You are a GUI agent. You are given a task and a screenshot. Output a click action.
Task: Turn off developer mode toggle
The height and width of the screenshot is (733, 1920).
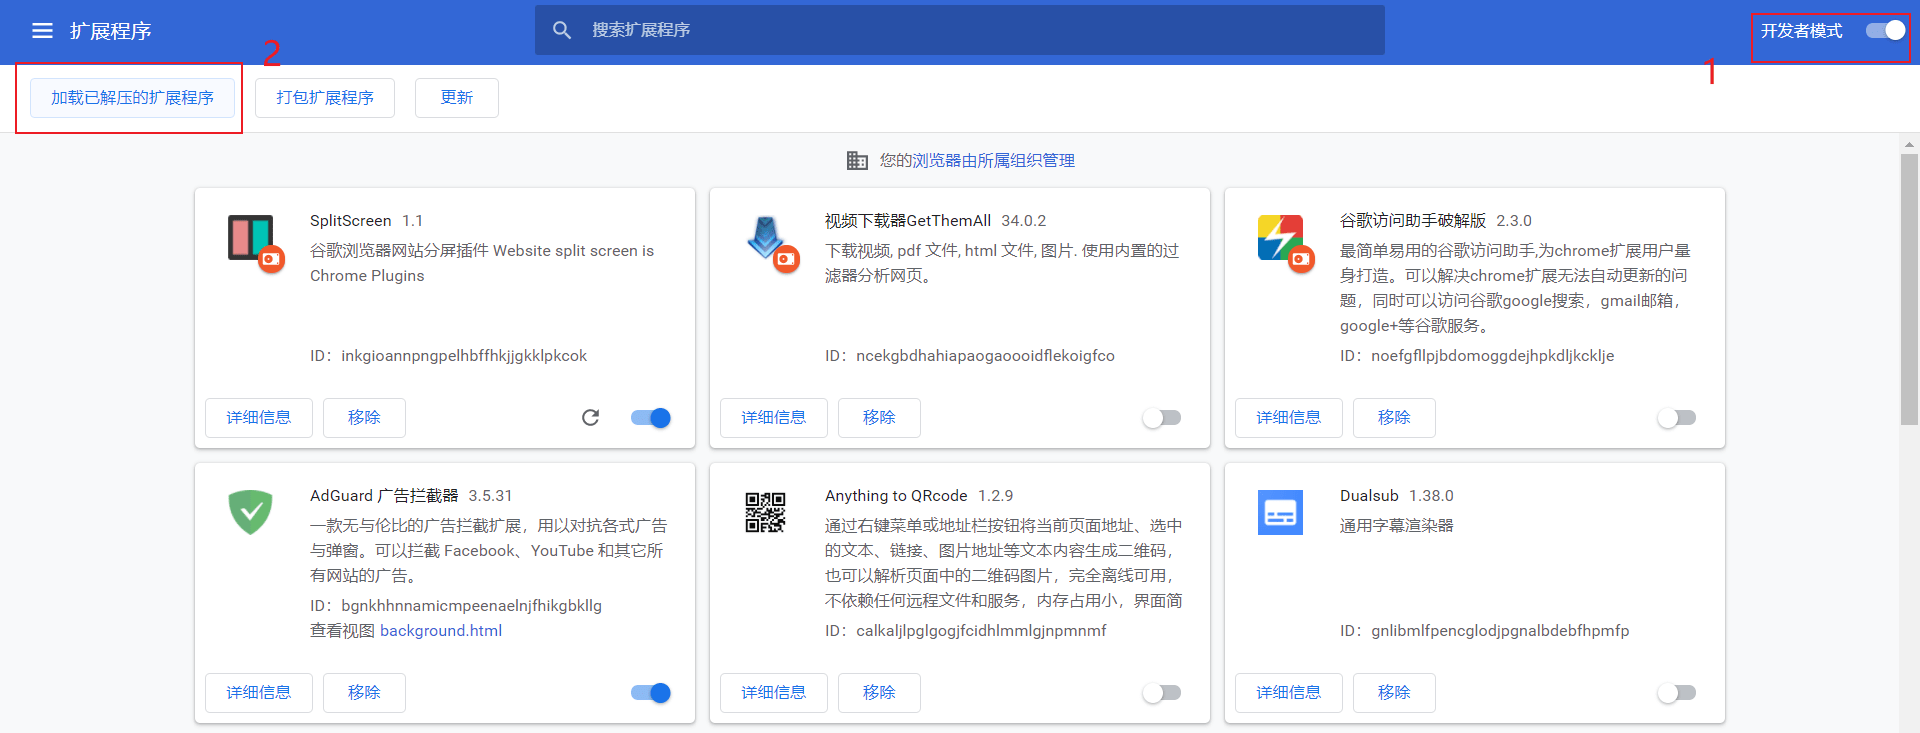pyautogui.click(x=1885, y=31)
